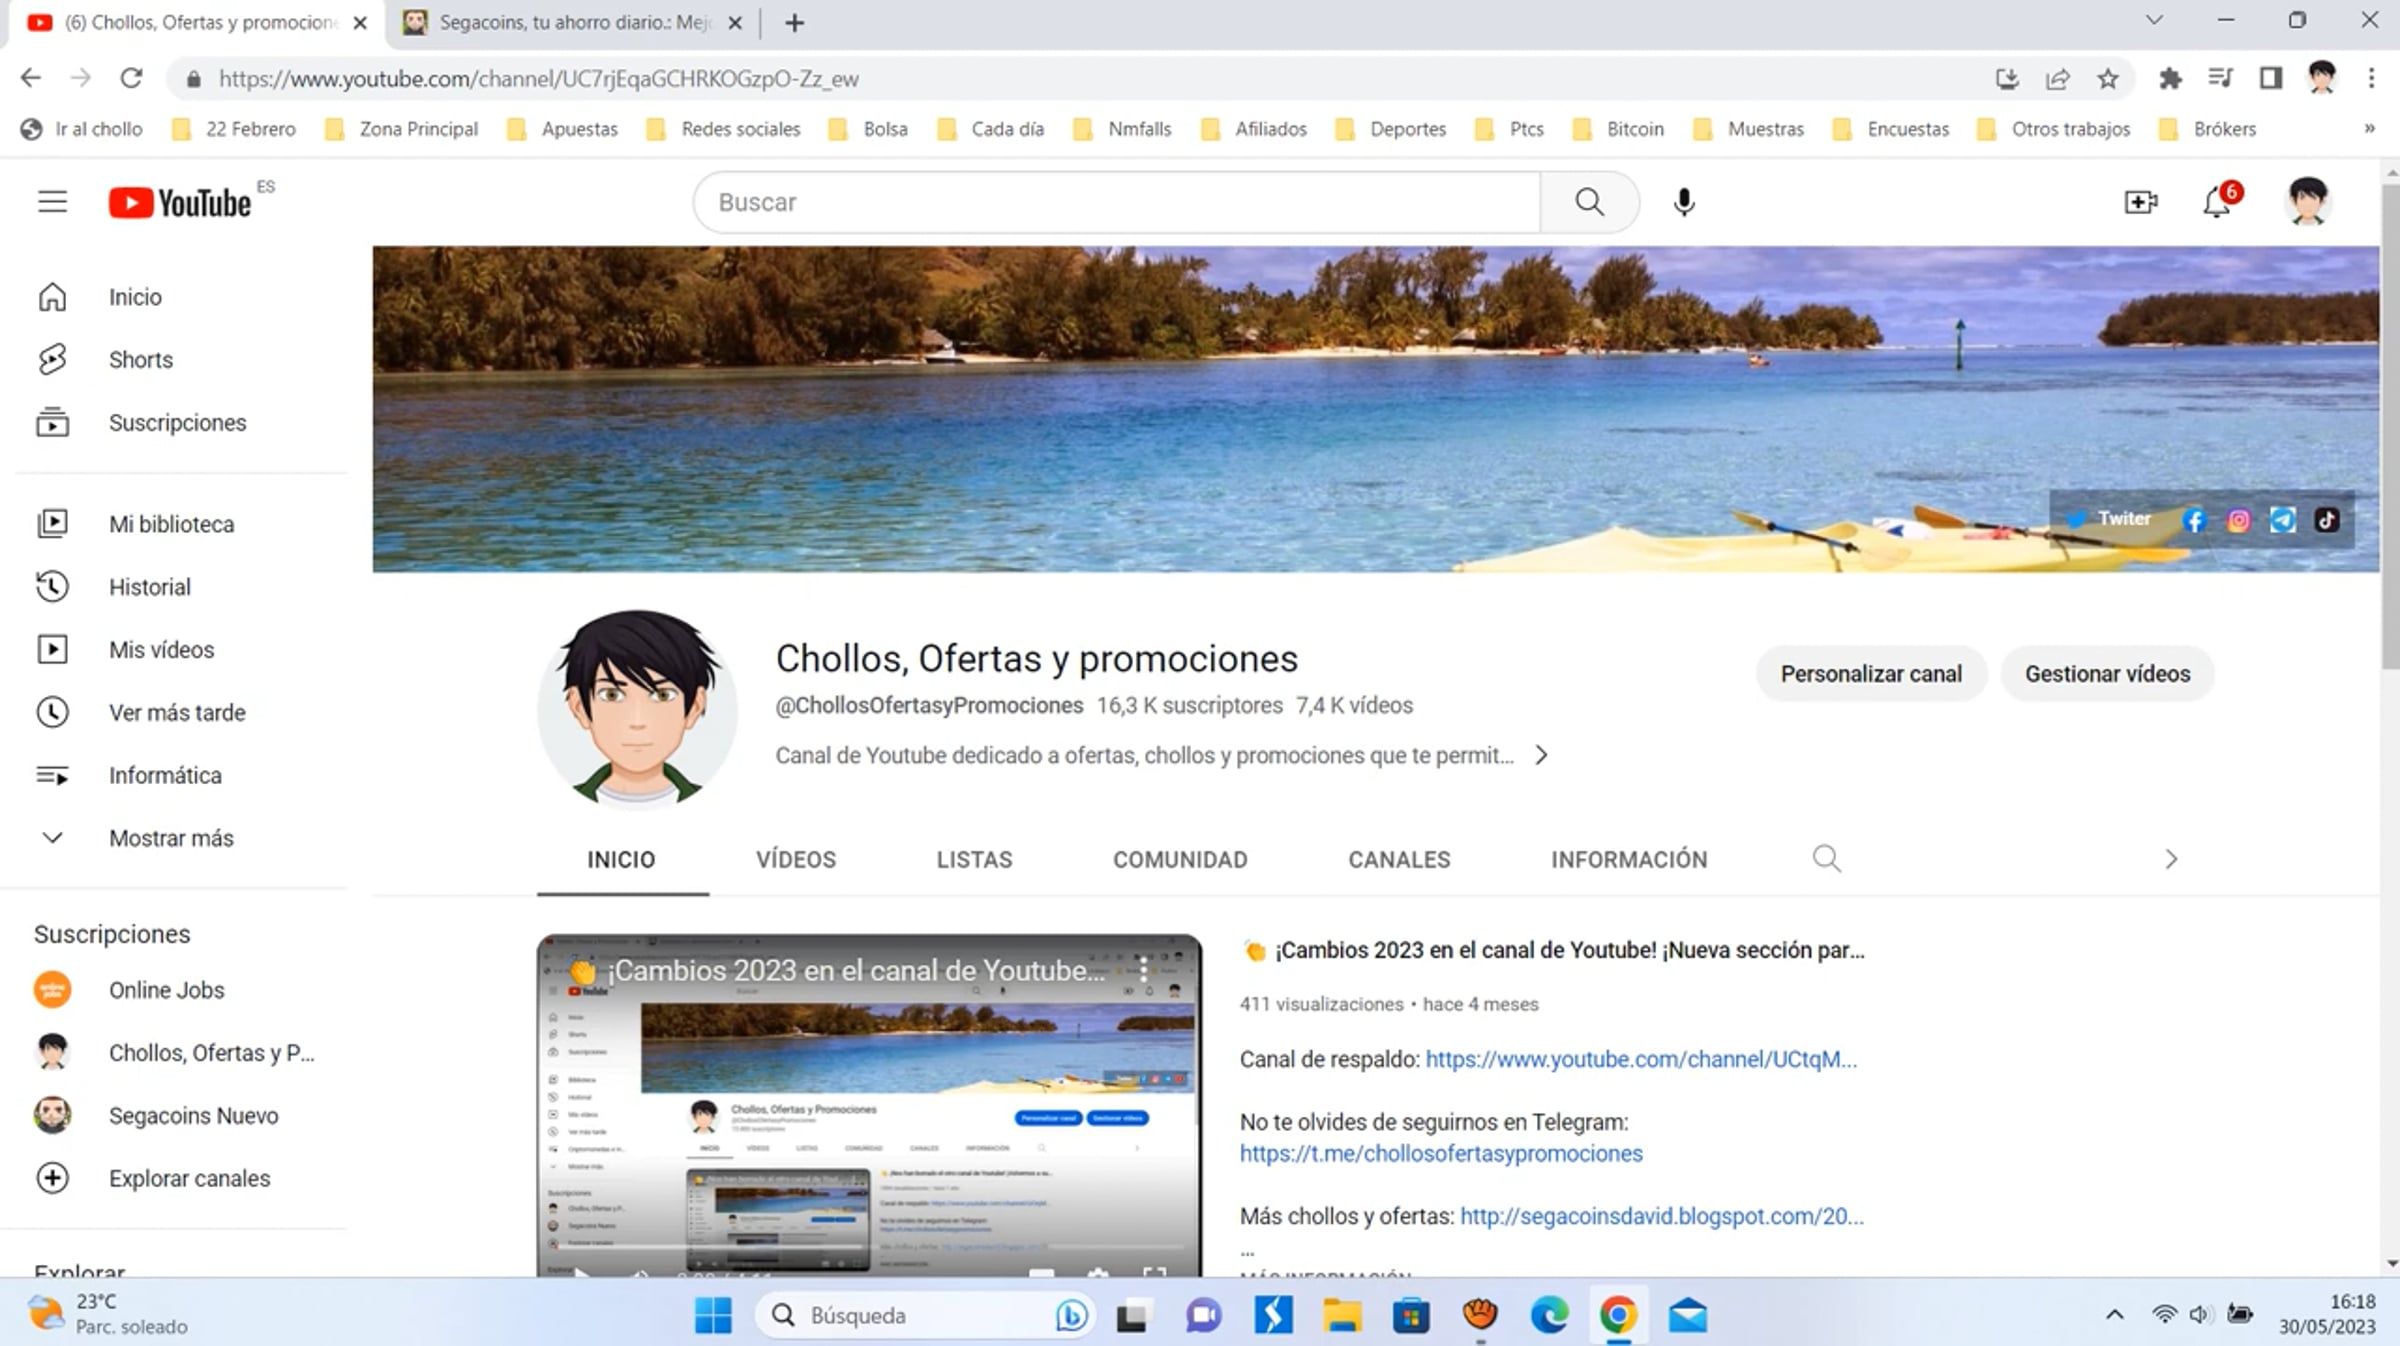The image size is (2400, 1346).
Task: Open the create video camera icon
Action: [x=2140, y=202]
